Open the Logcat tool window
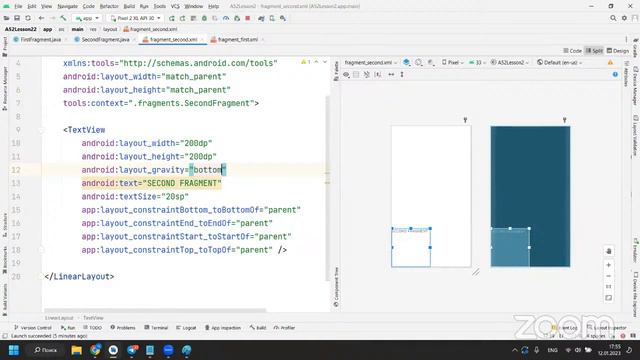The height and width of the screenshot is (360, 640). coord(186,328)
